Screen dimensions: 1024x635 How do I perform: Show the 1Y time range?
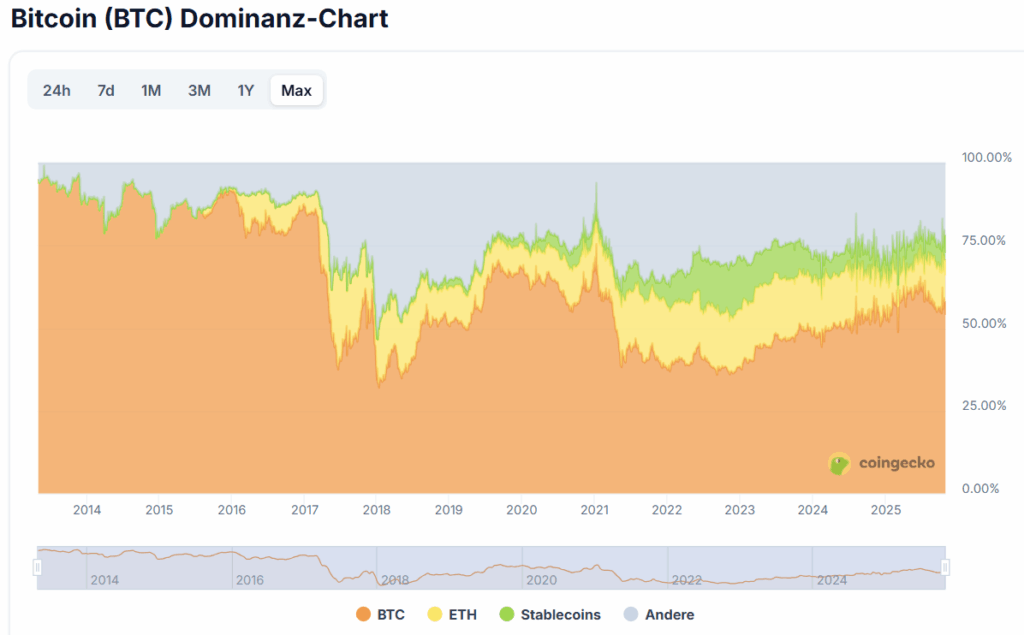[x=246, y=90]
